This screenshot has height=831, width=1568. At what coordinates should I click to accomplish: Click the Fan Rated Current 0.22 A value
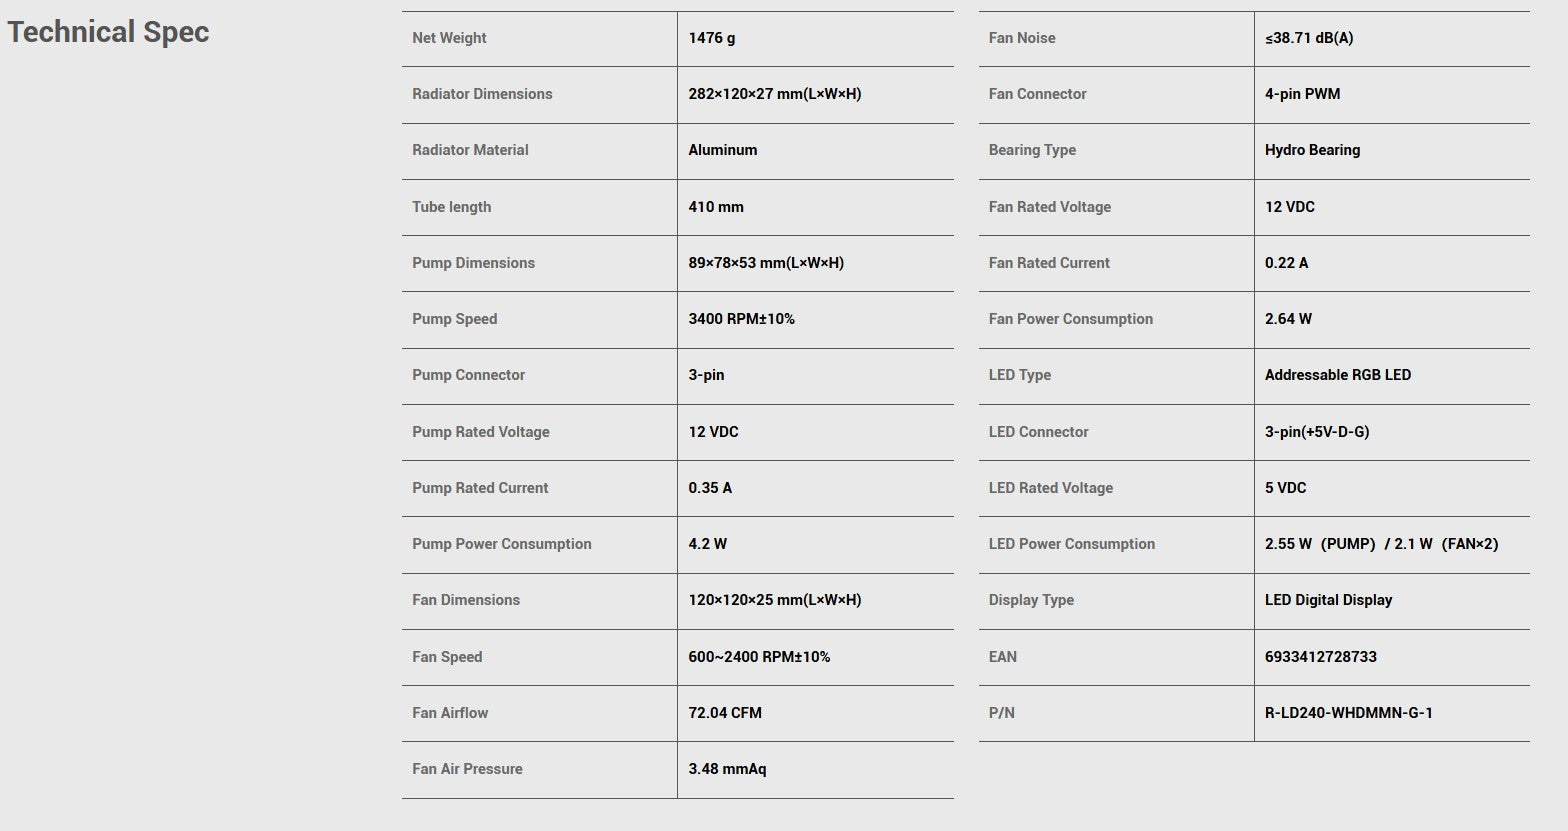[1286, 263]
